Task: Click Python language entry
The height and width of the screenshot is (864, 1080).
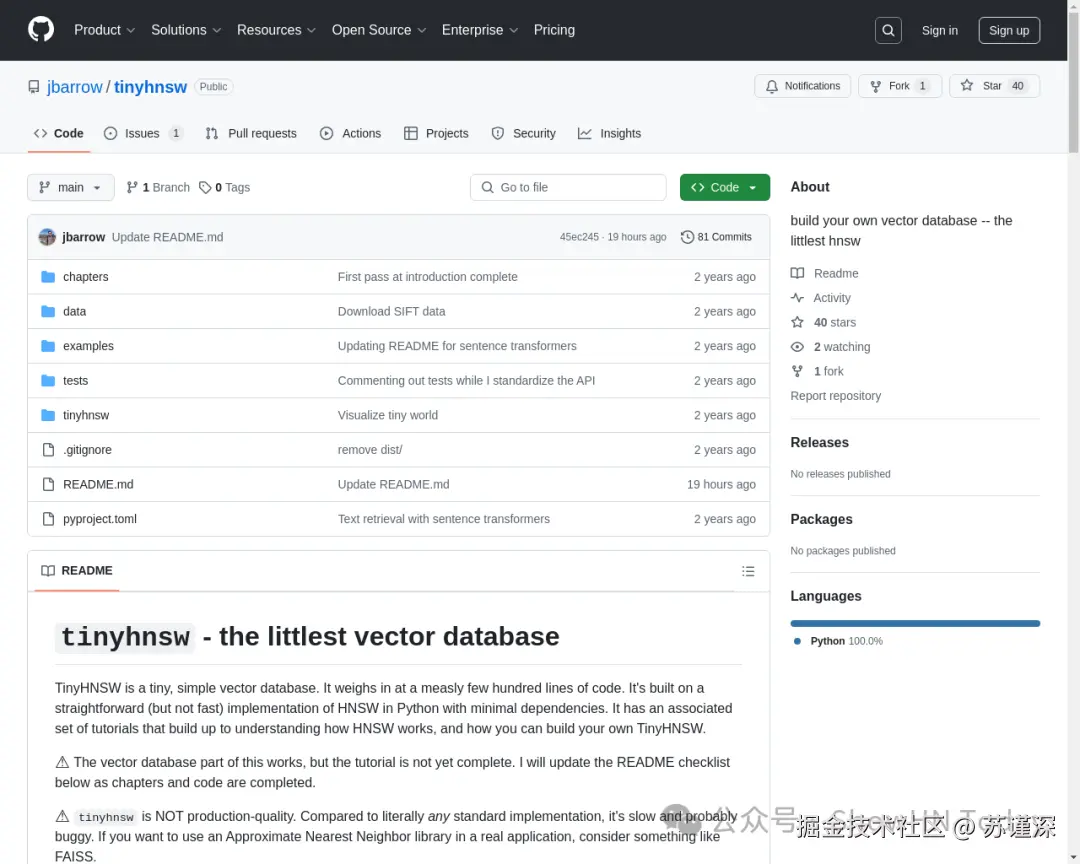Action: pyautogui.click(x=838, y=641)
